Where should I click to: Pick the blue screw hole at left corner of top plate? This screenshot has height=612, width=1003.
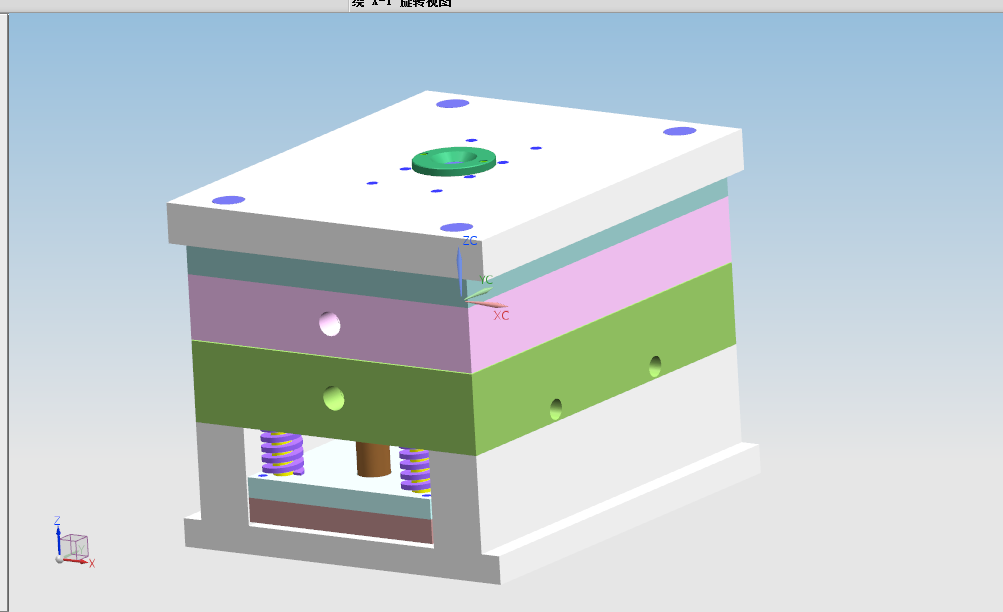228,200
